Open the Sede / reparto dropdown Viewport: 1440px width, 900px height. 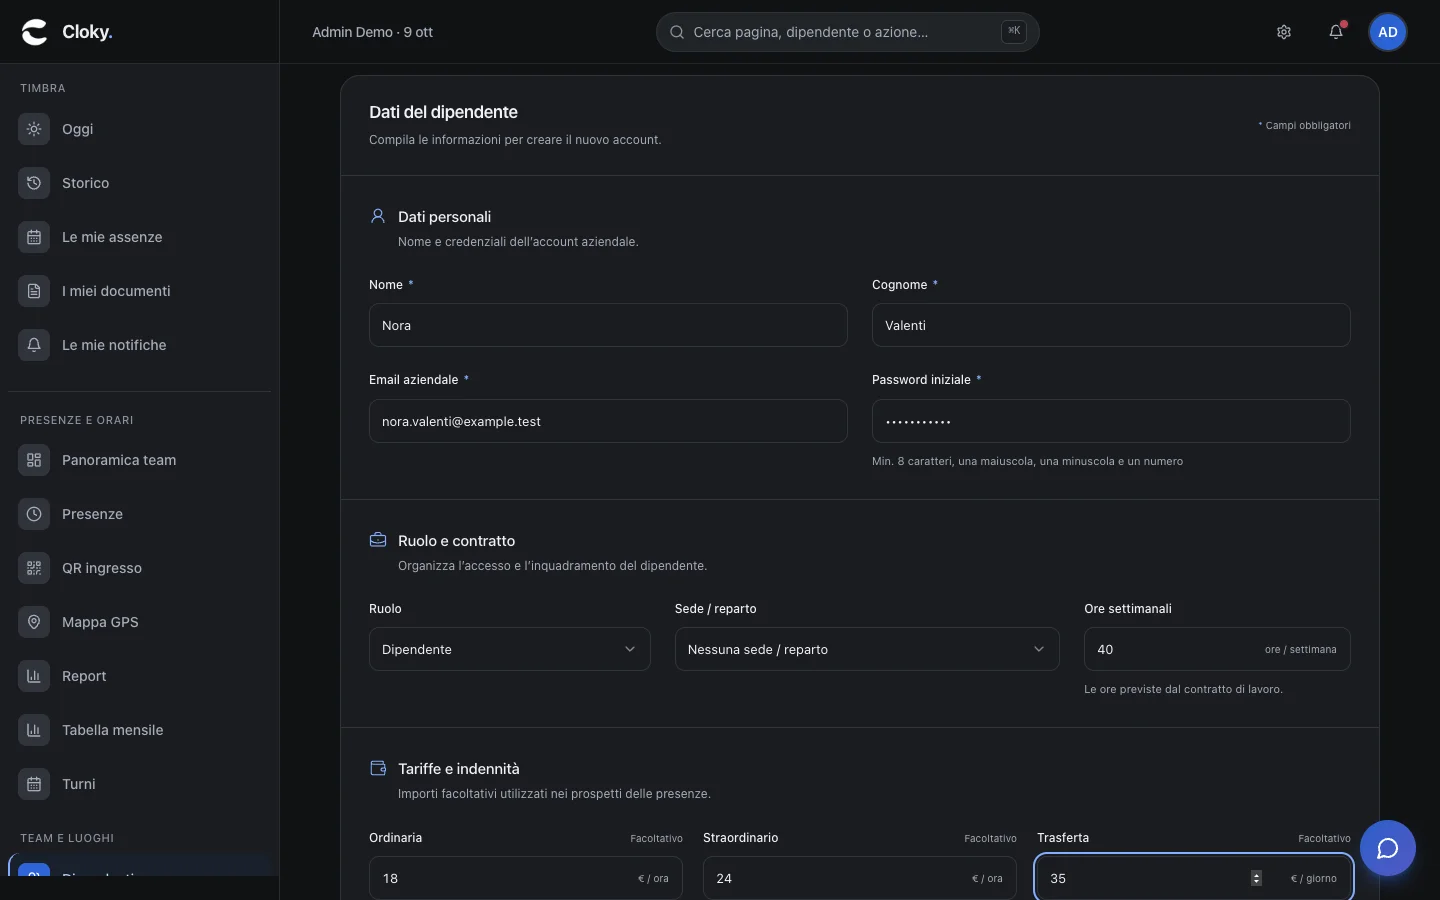(867, 649)
